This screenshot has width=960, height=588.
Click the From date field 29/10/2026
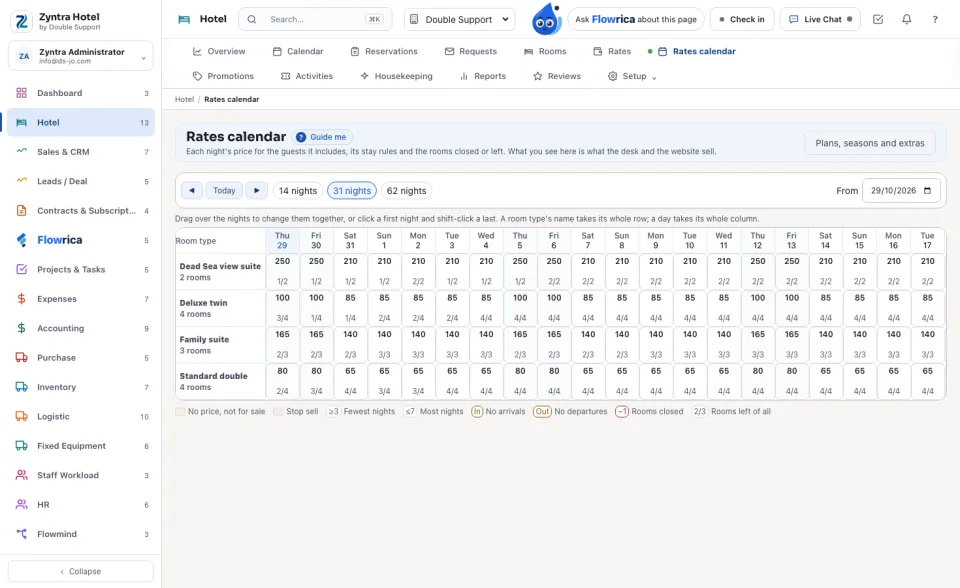click(901, 190)
